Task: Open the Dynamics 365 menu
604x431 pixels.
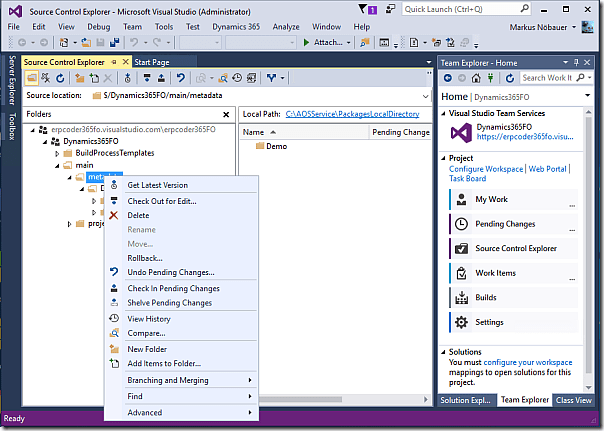Action: [x=236, y=27]
